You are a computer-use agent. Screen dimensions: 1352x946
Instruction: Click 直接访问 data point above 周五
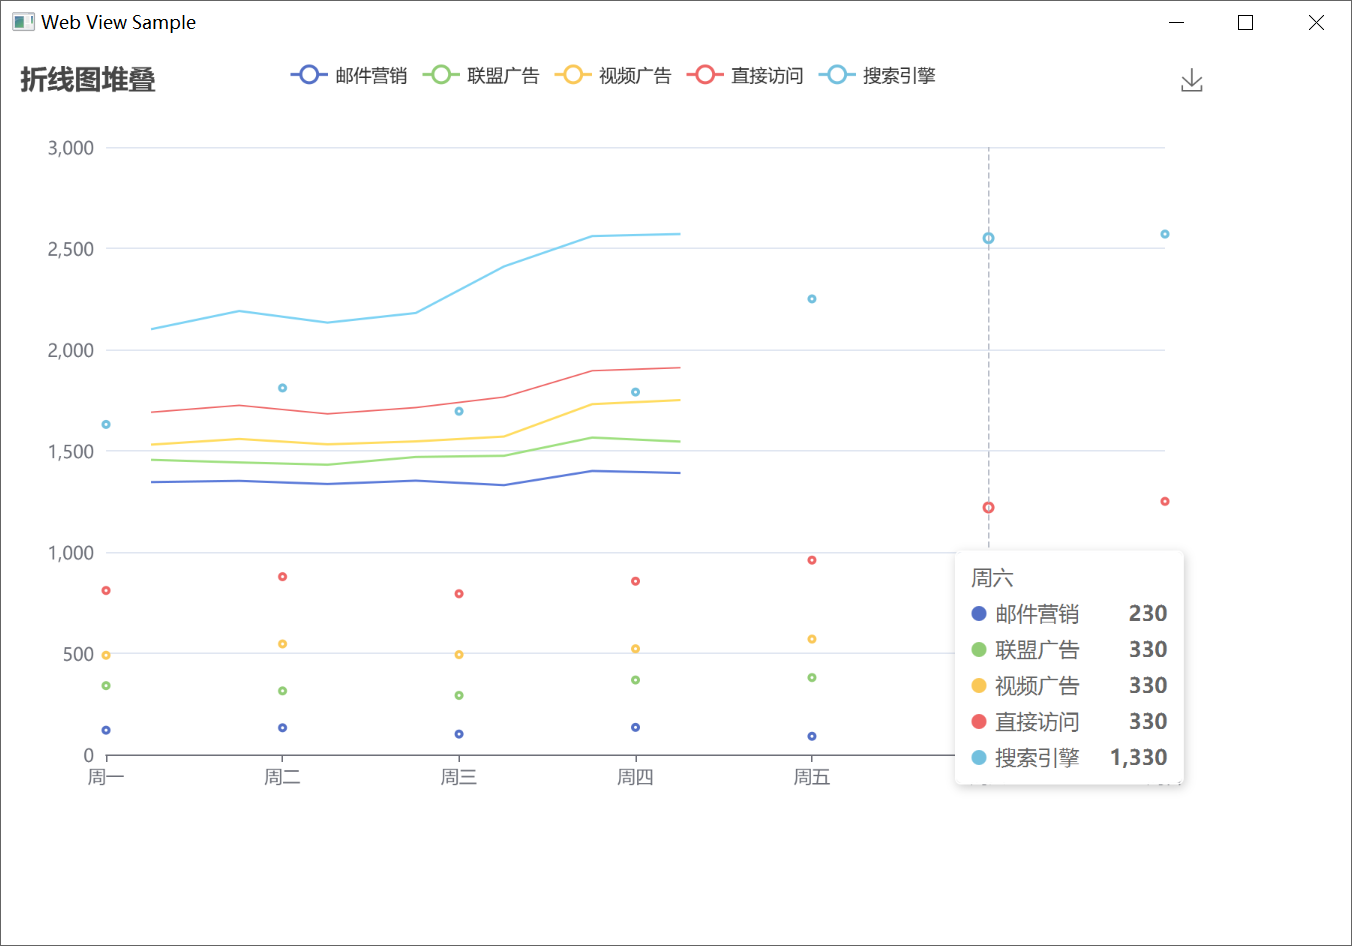(x=812, y=560)
